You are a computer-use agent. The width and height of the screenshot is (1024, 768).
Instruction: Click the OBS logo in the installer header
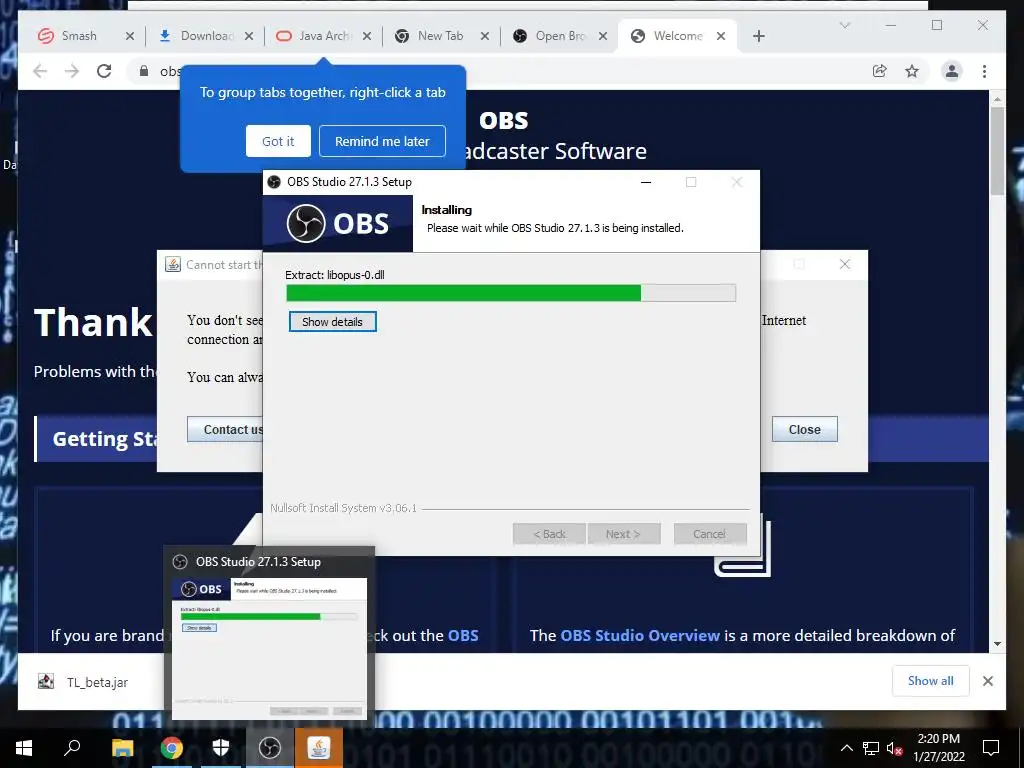pyautogui.click(x=338, y=223)
